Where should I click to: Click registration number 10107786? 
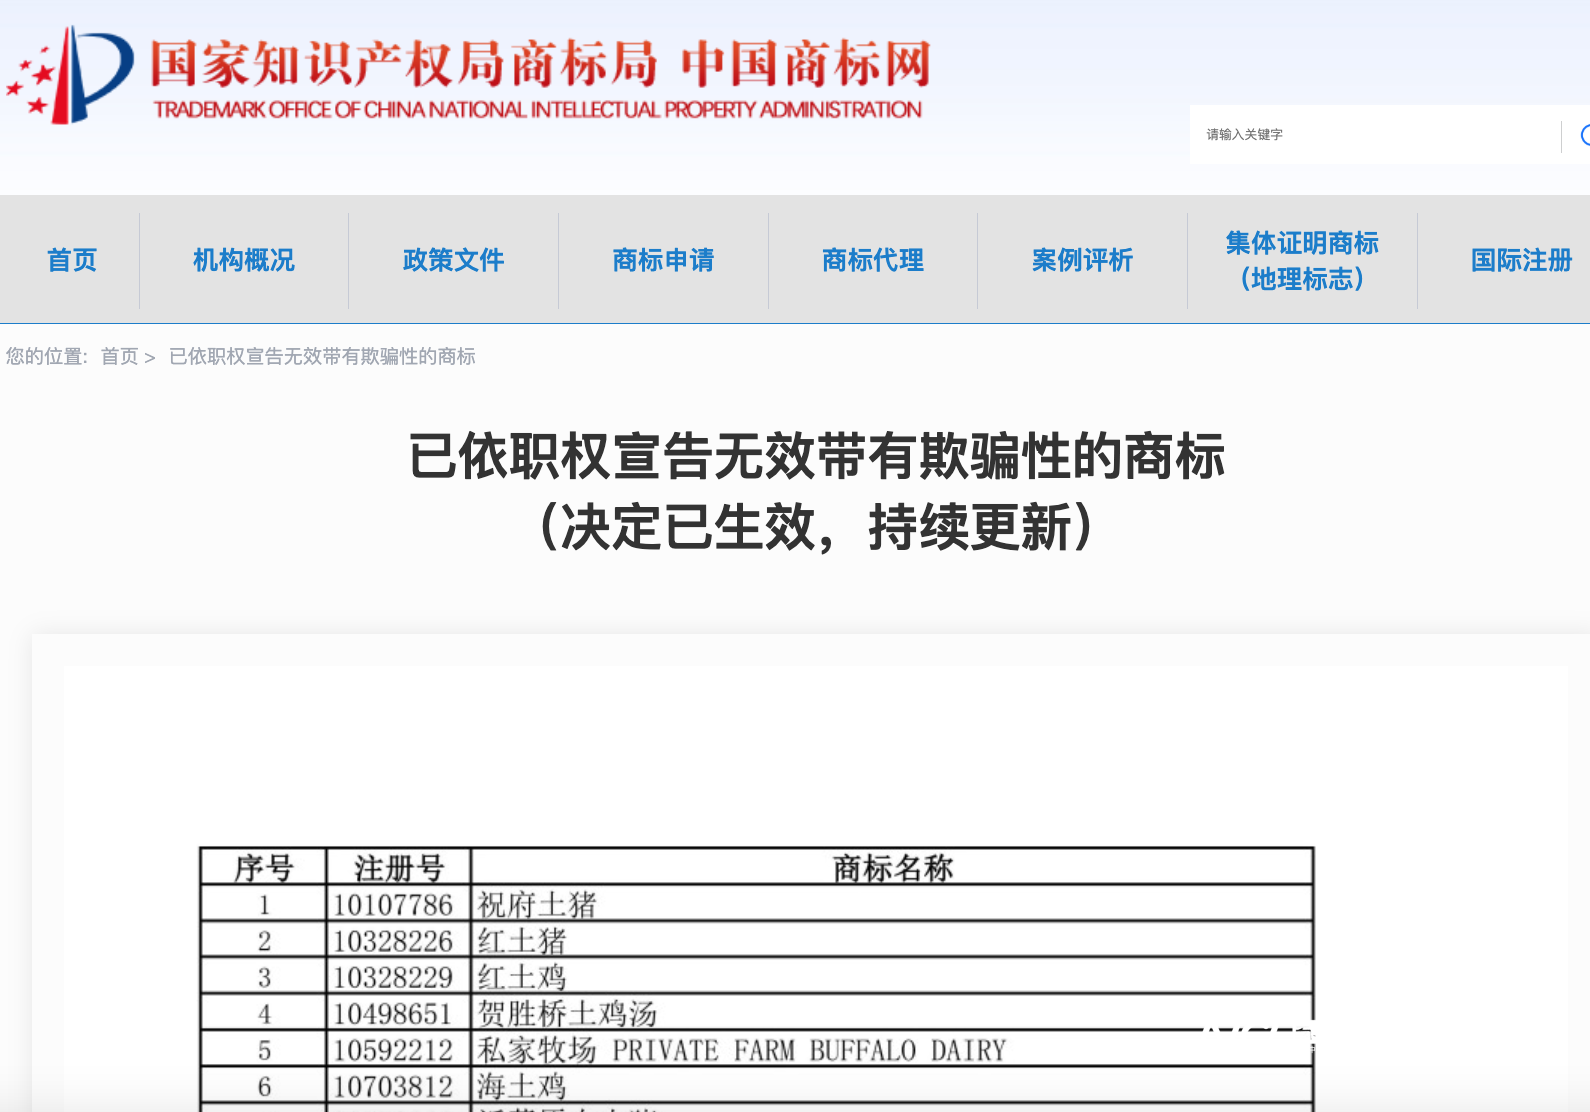click(393, 905)
